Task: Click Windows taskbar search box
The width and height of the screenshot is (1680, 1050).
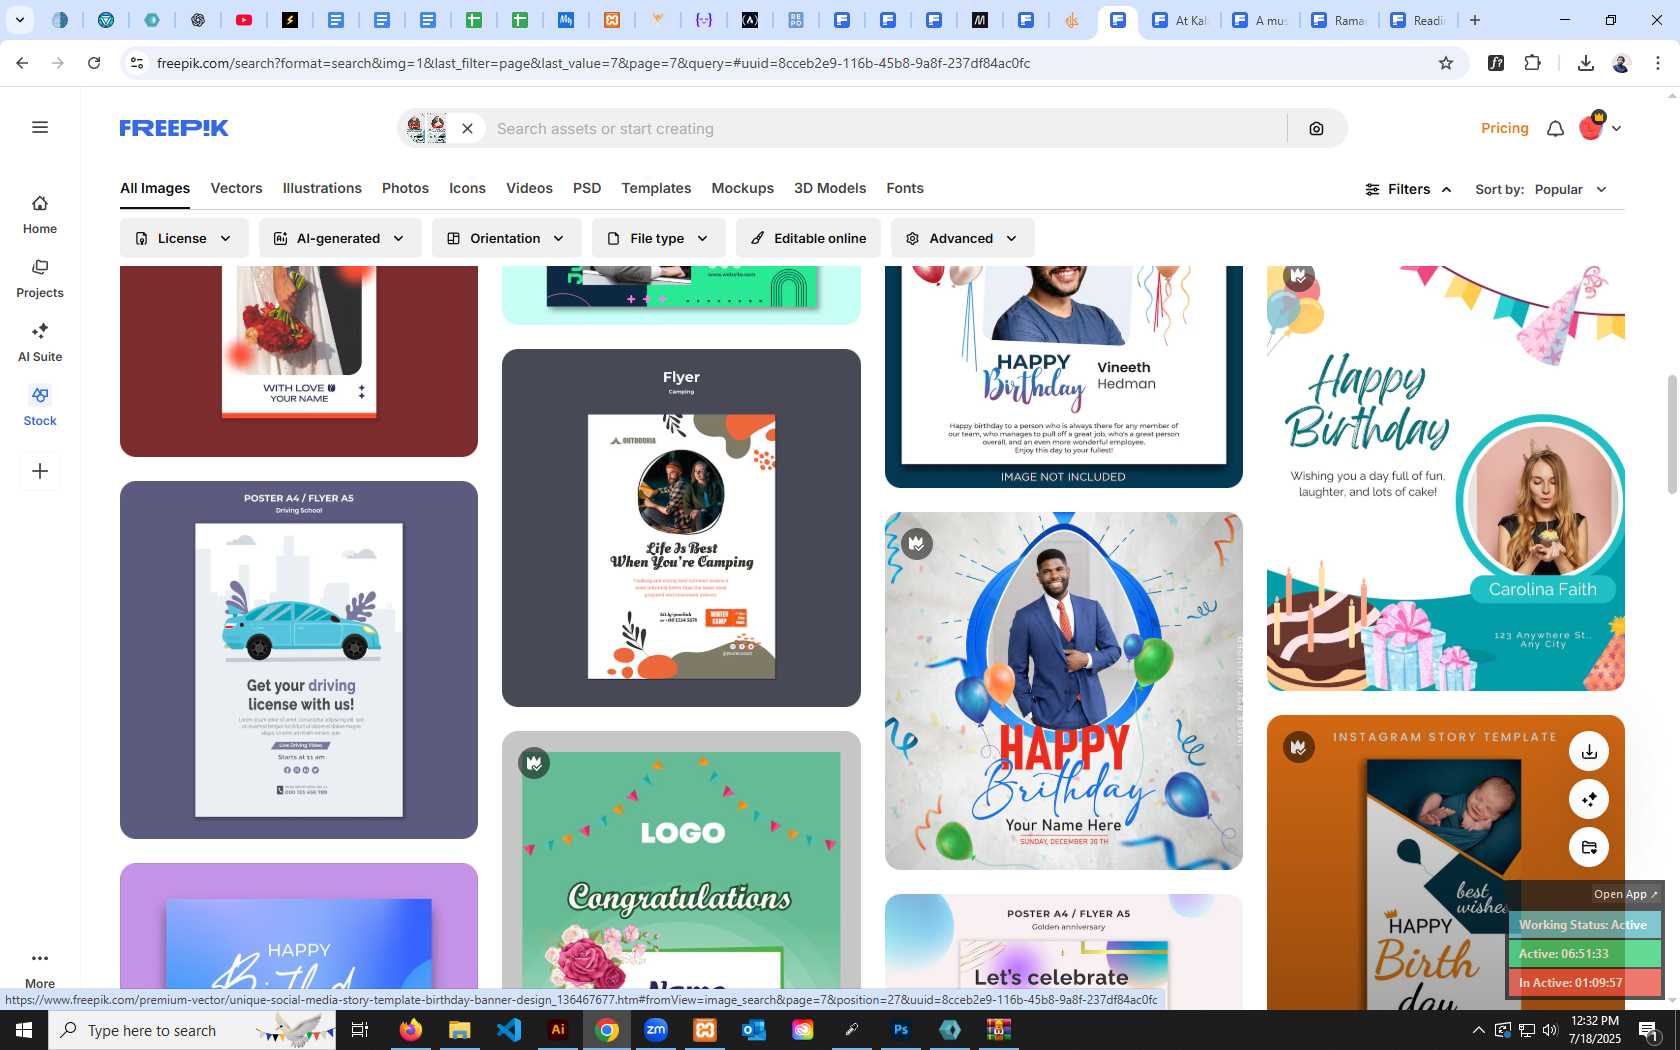Action: point(192,1030)
